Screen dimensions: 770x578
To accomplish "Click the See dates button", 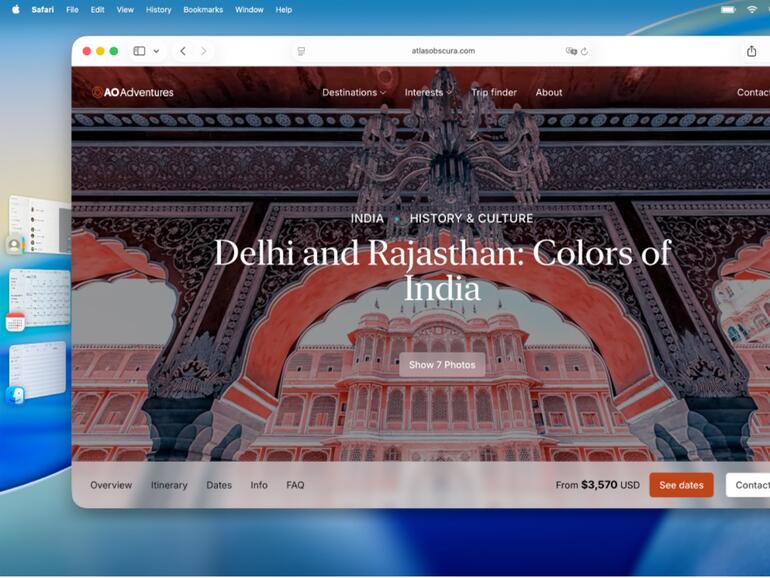I will pos(681,485).
